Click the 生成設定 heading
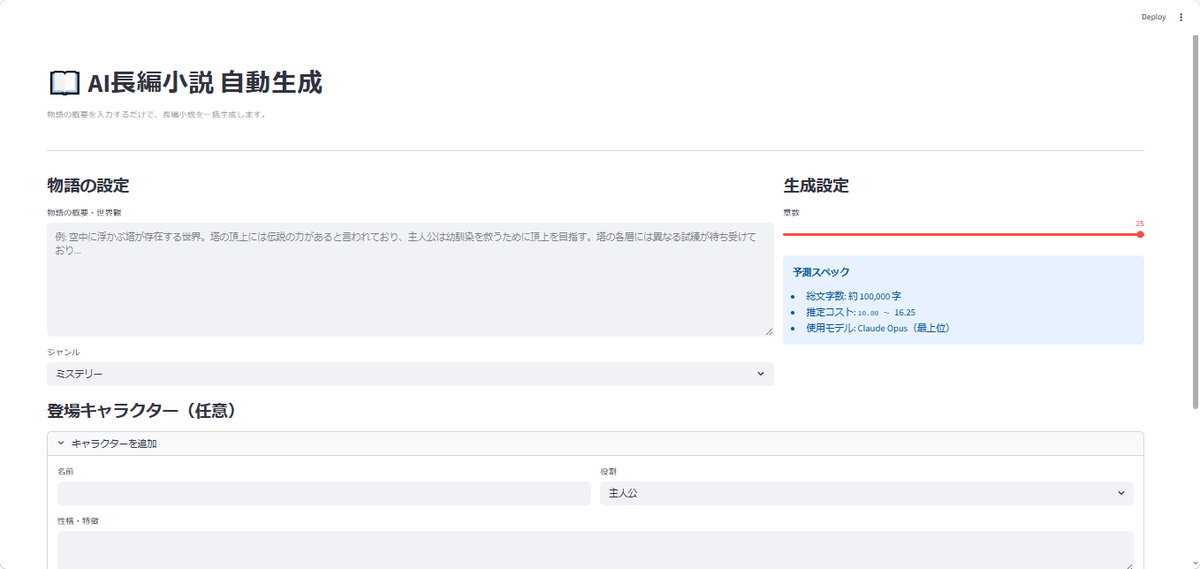1200x569 pixels. [x=816, y=185]
